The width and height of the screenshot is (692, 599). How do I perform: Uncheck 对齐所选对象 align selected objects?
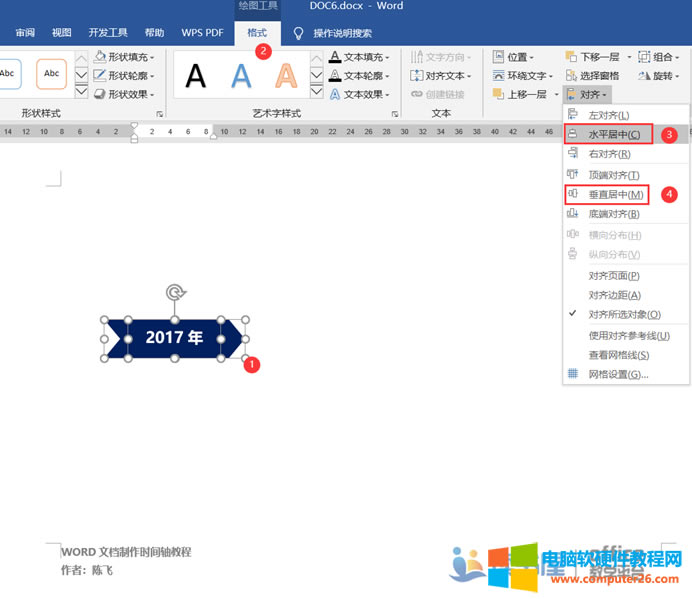coord(624,314)
